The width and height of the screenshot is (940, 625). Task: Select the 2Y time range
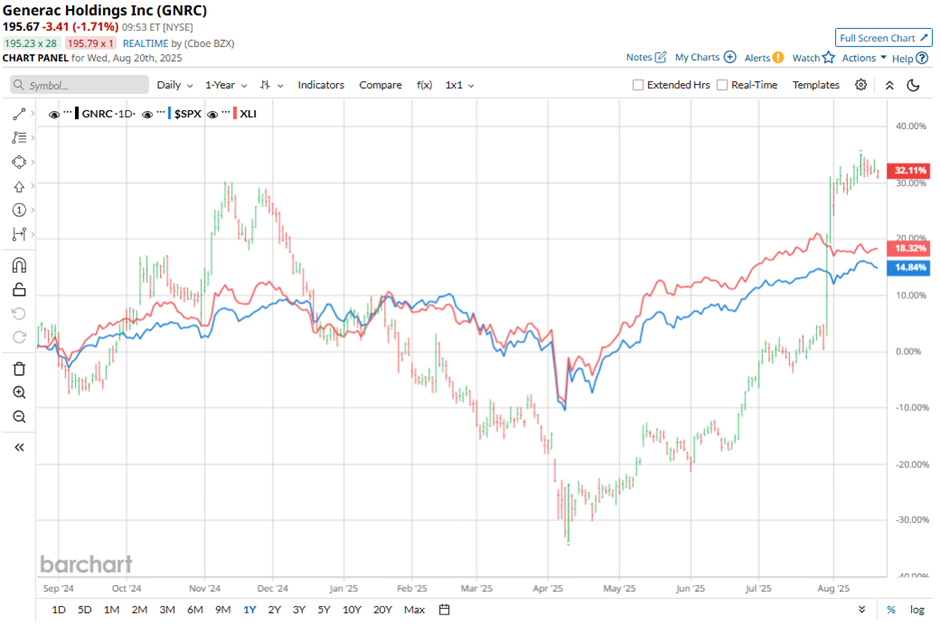(x=274, y=609)
